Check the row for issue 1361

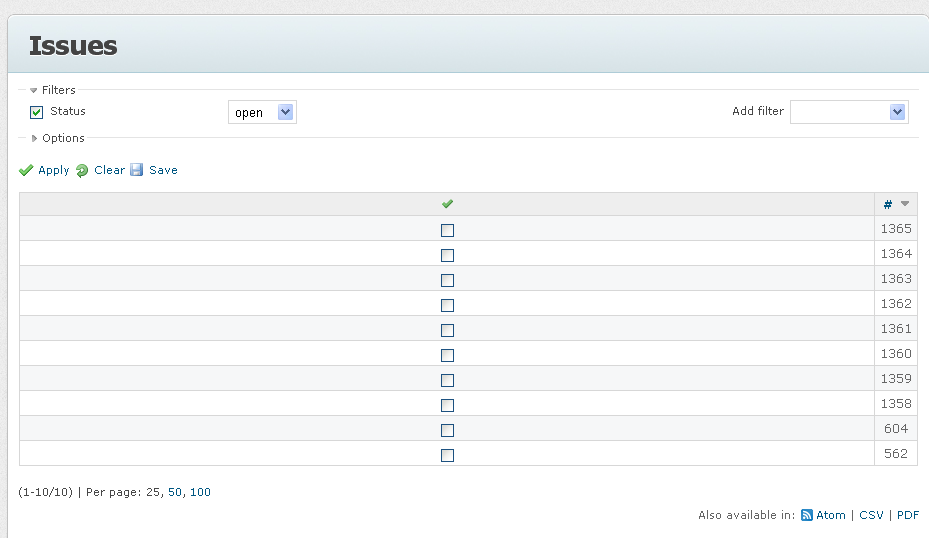(x=447, y=330)
